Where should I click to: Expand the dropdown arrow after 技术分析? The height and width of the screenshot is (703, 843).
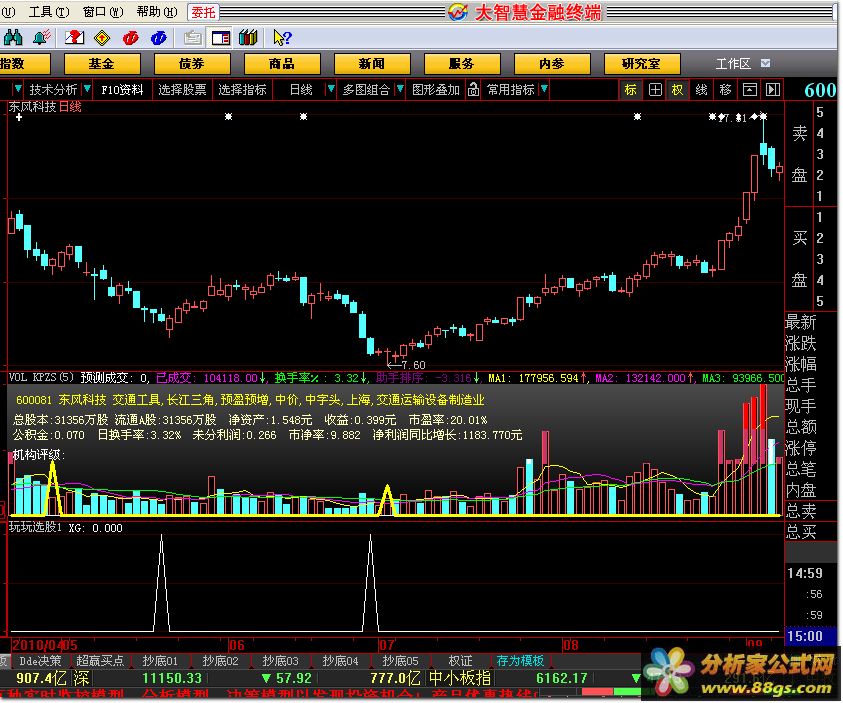87,89
